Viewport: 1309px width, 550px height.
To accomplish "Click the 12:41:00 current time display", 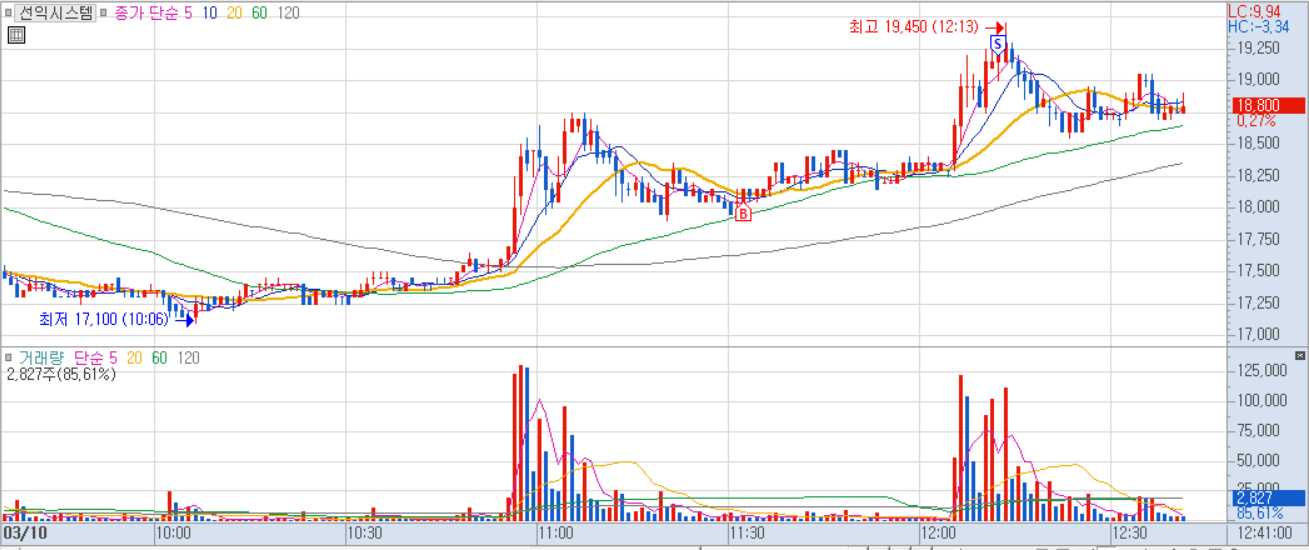I will [x=1266, y=534].
